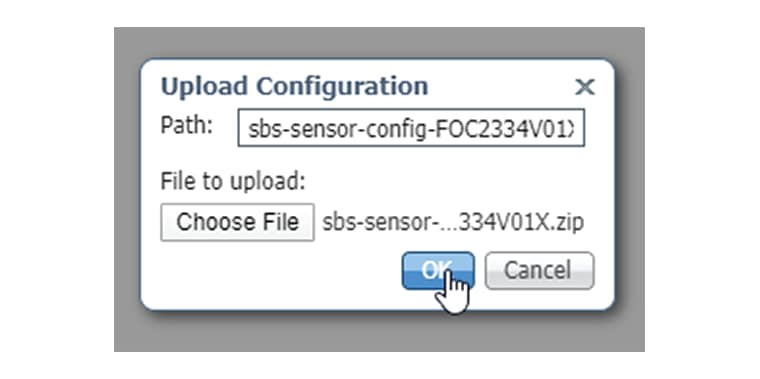The width and height of the screenshot is (760, 379).
Task: Click the selected file name sbs-sensor-...334V01X.zip
Action: pyautogui.click(x=453, y=222)
